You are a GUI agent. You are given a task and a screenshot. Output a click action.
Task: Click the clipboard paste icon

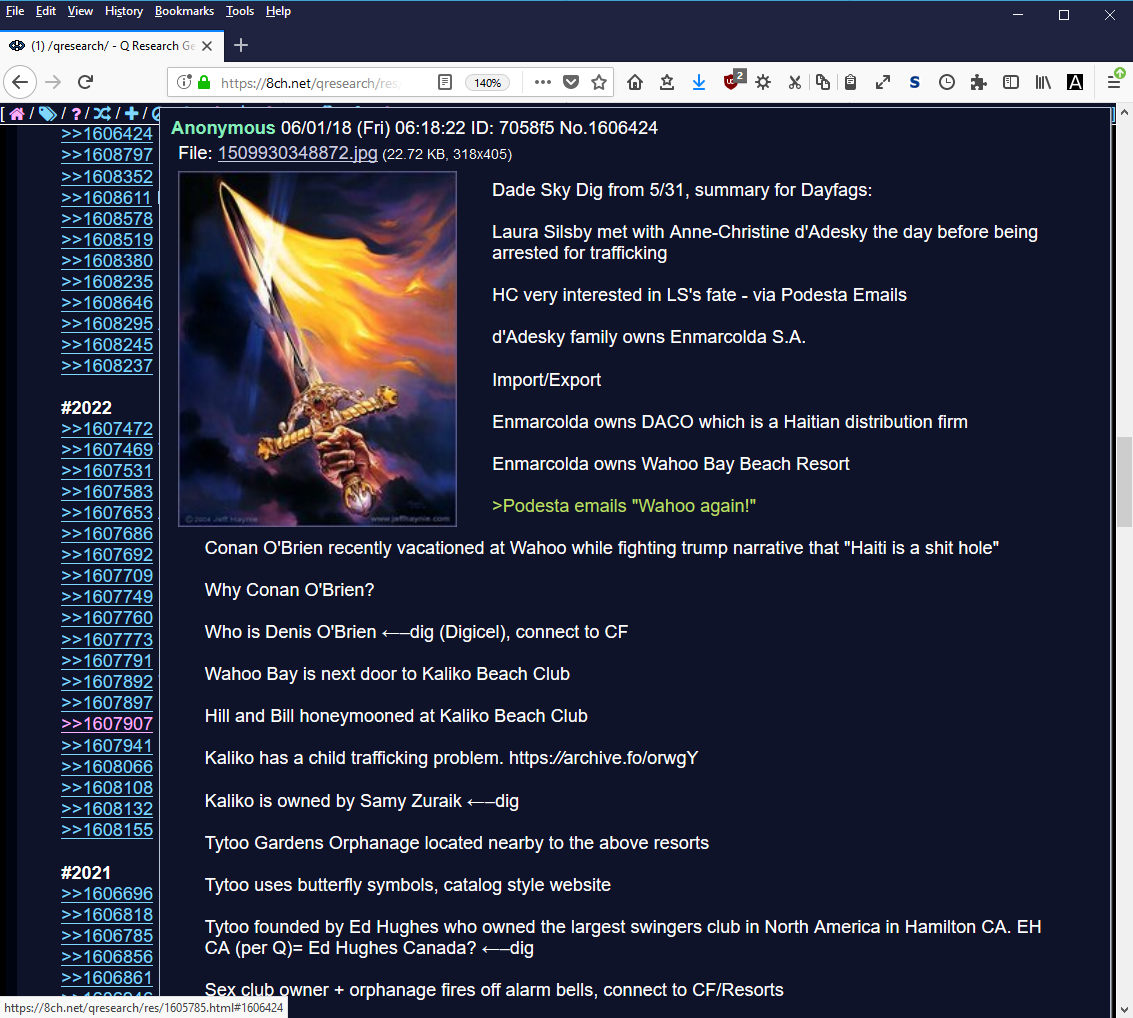[x=850, y=82]
